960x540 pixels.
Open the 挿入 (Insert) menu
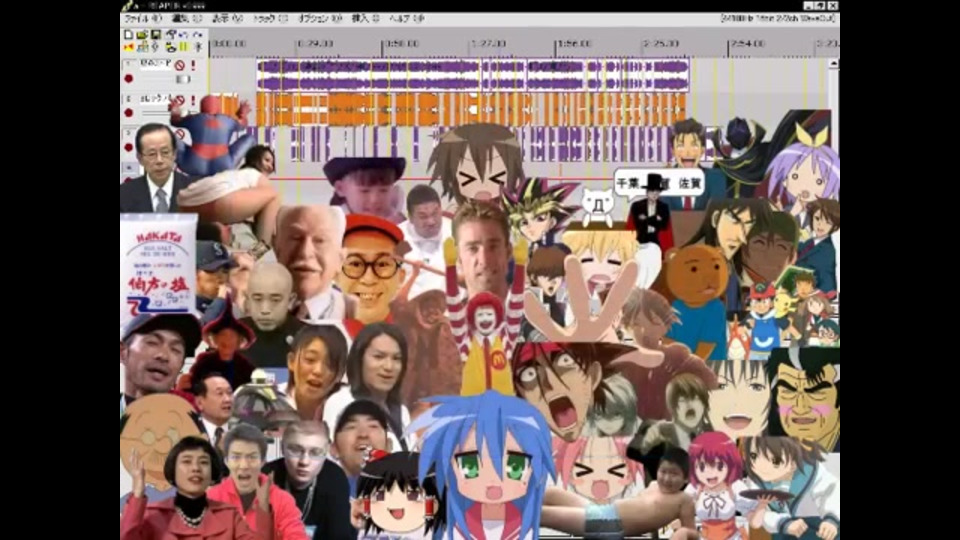(x=366, y=18)
